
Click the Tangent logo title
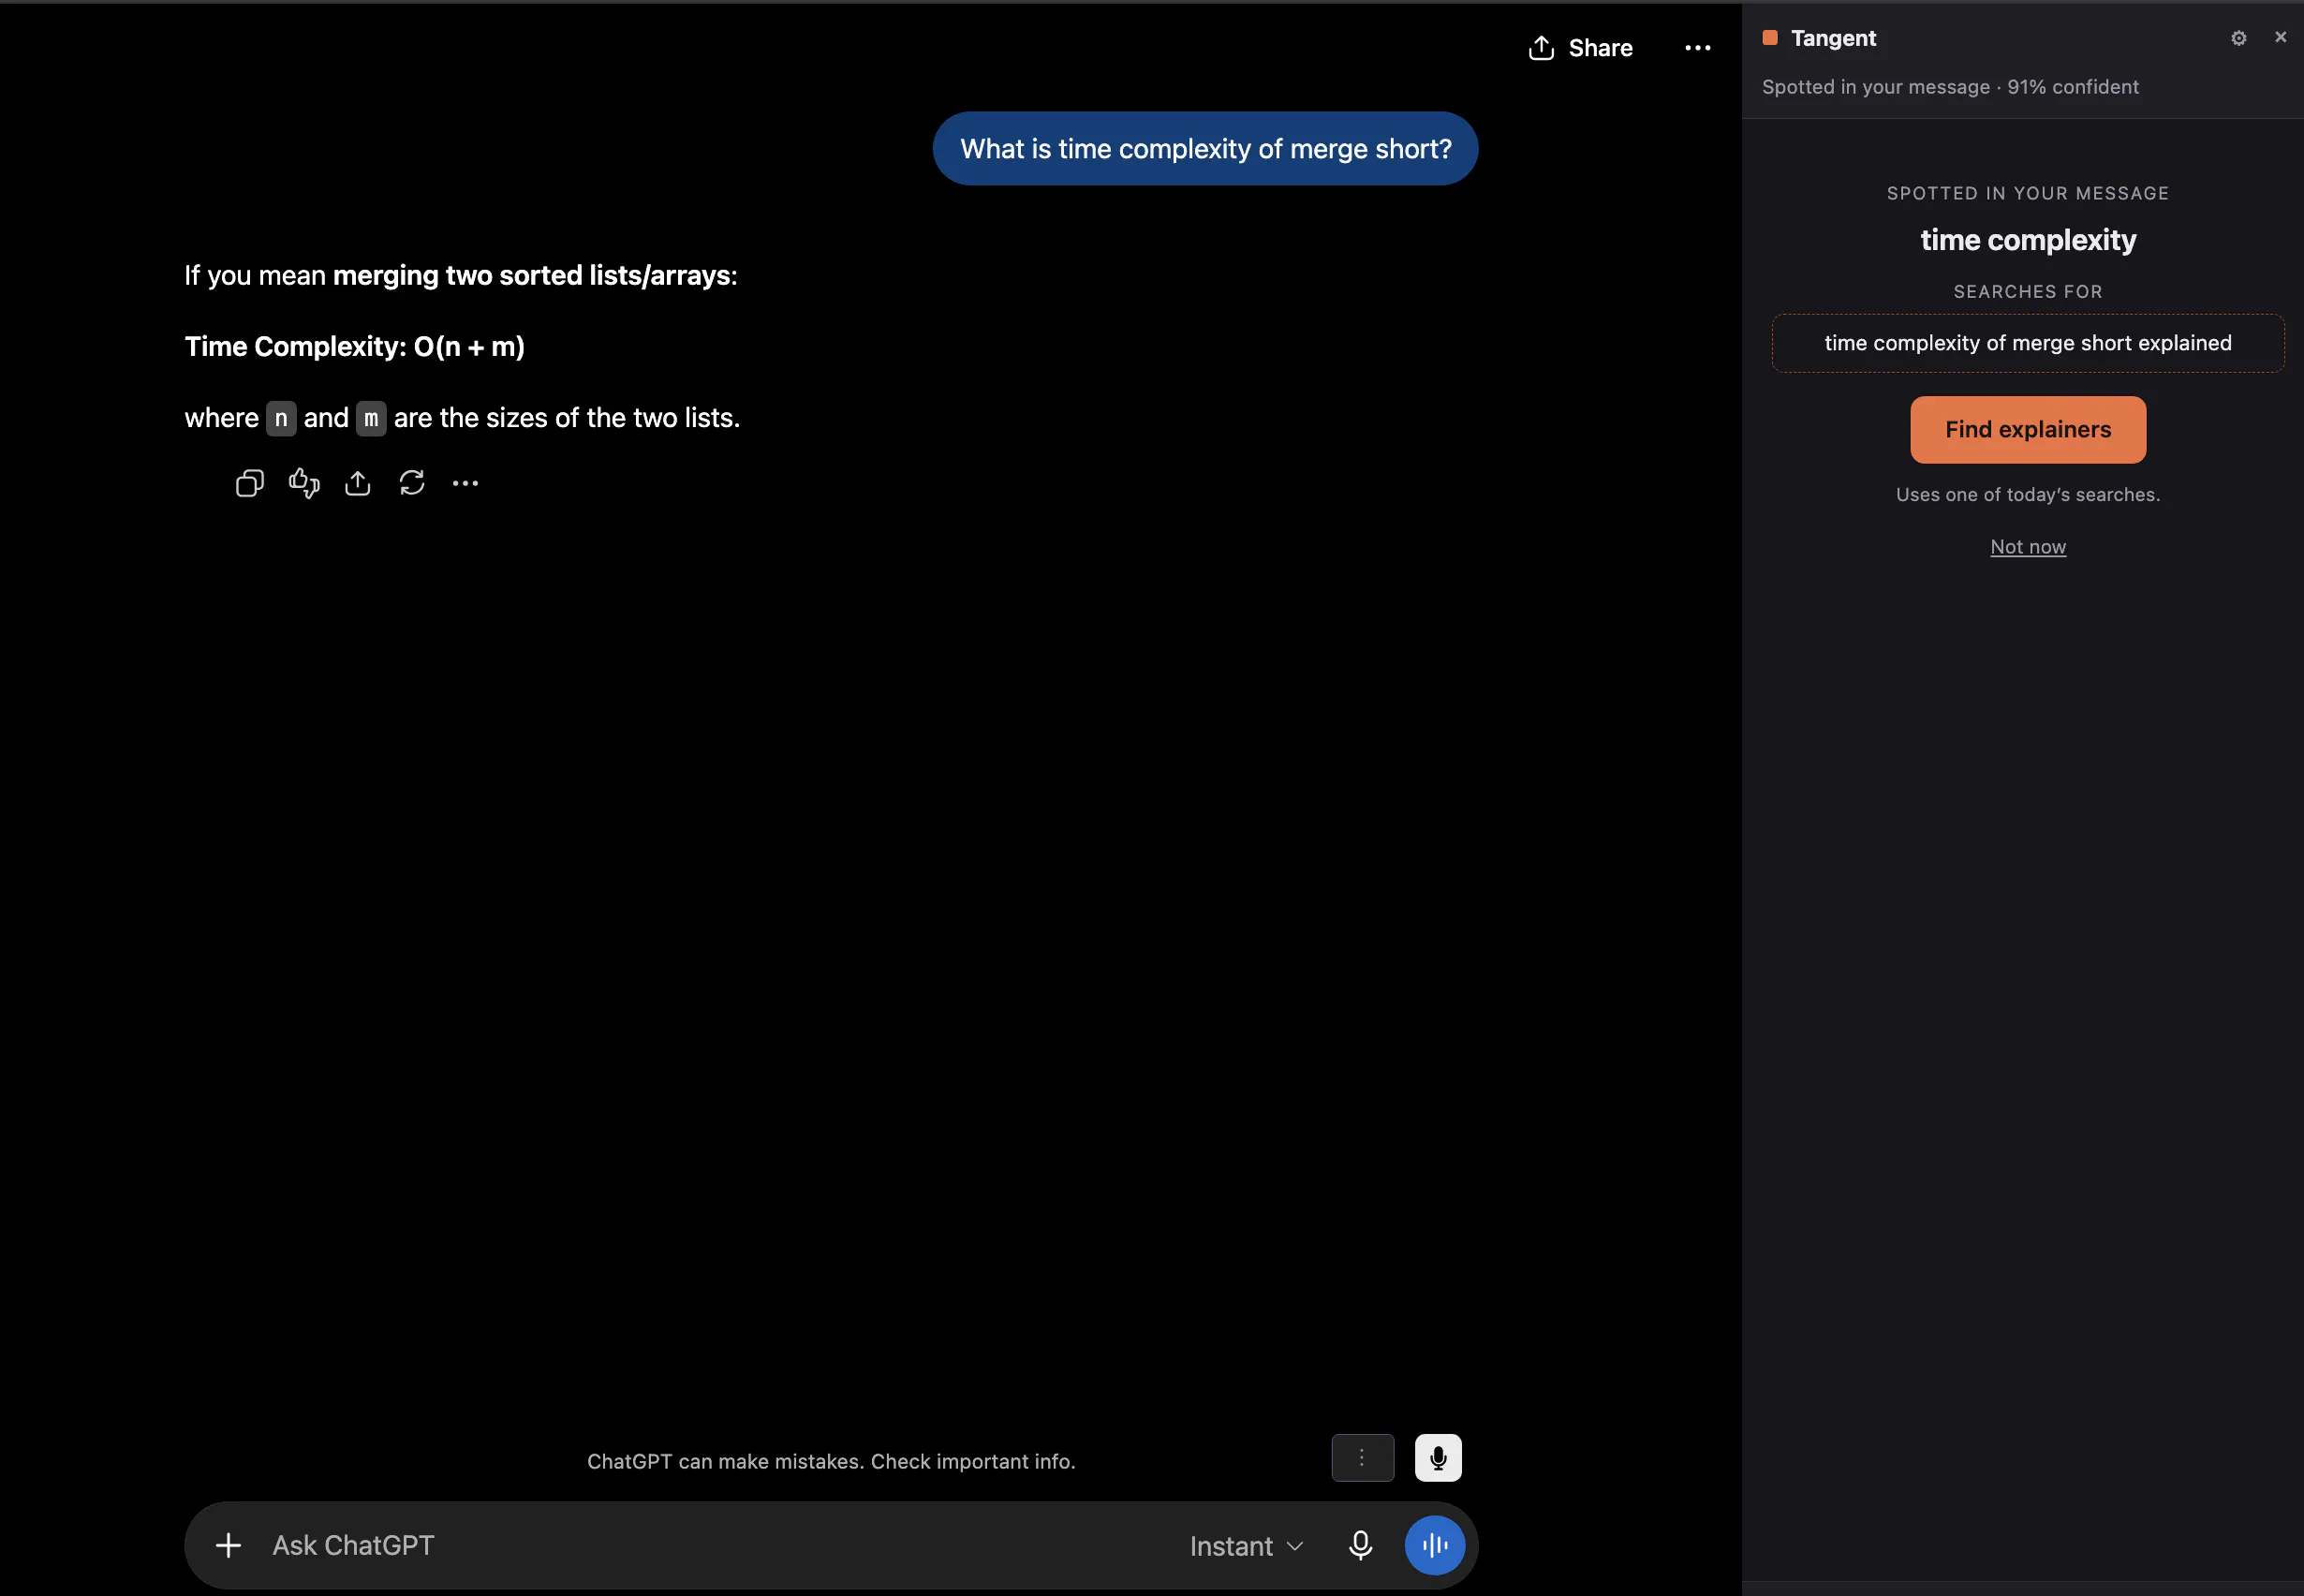coord(1820,38)
